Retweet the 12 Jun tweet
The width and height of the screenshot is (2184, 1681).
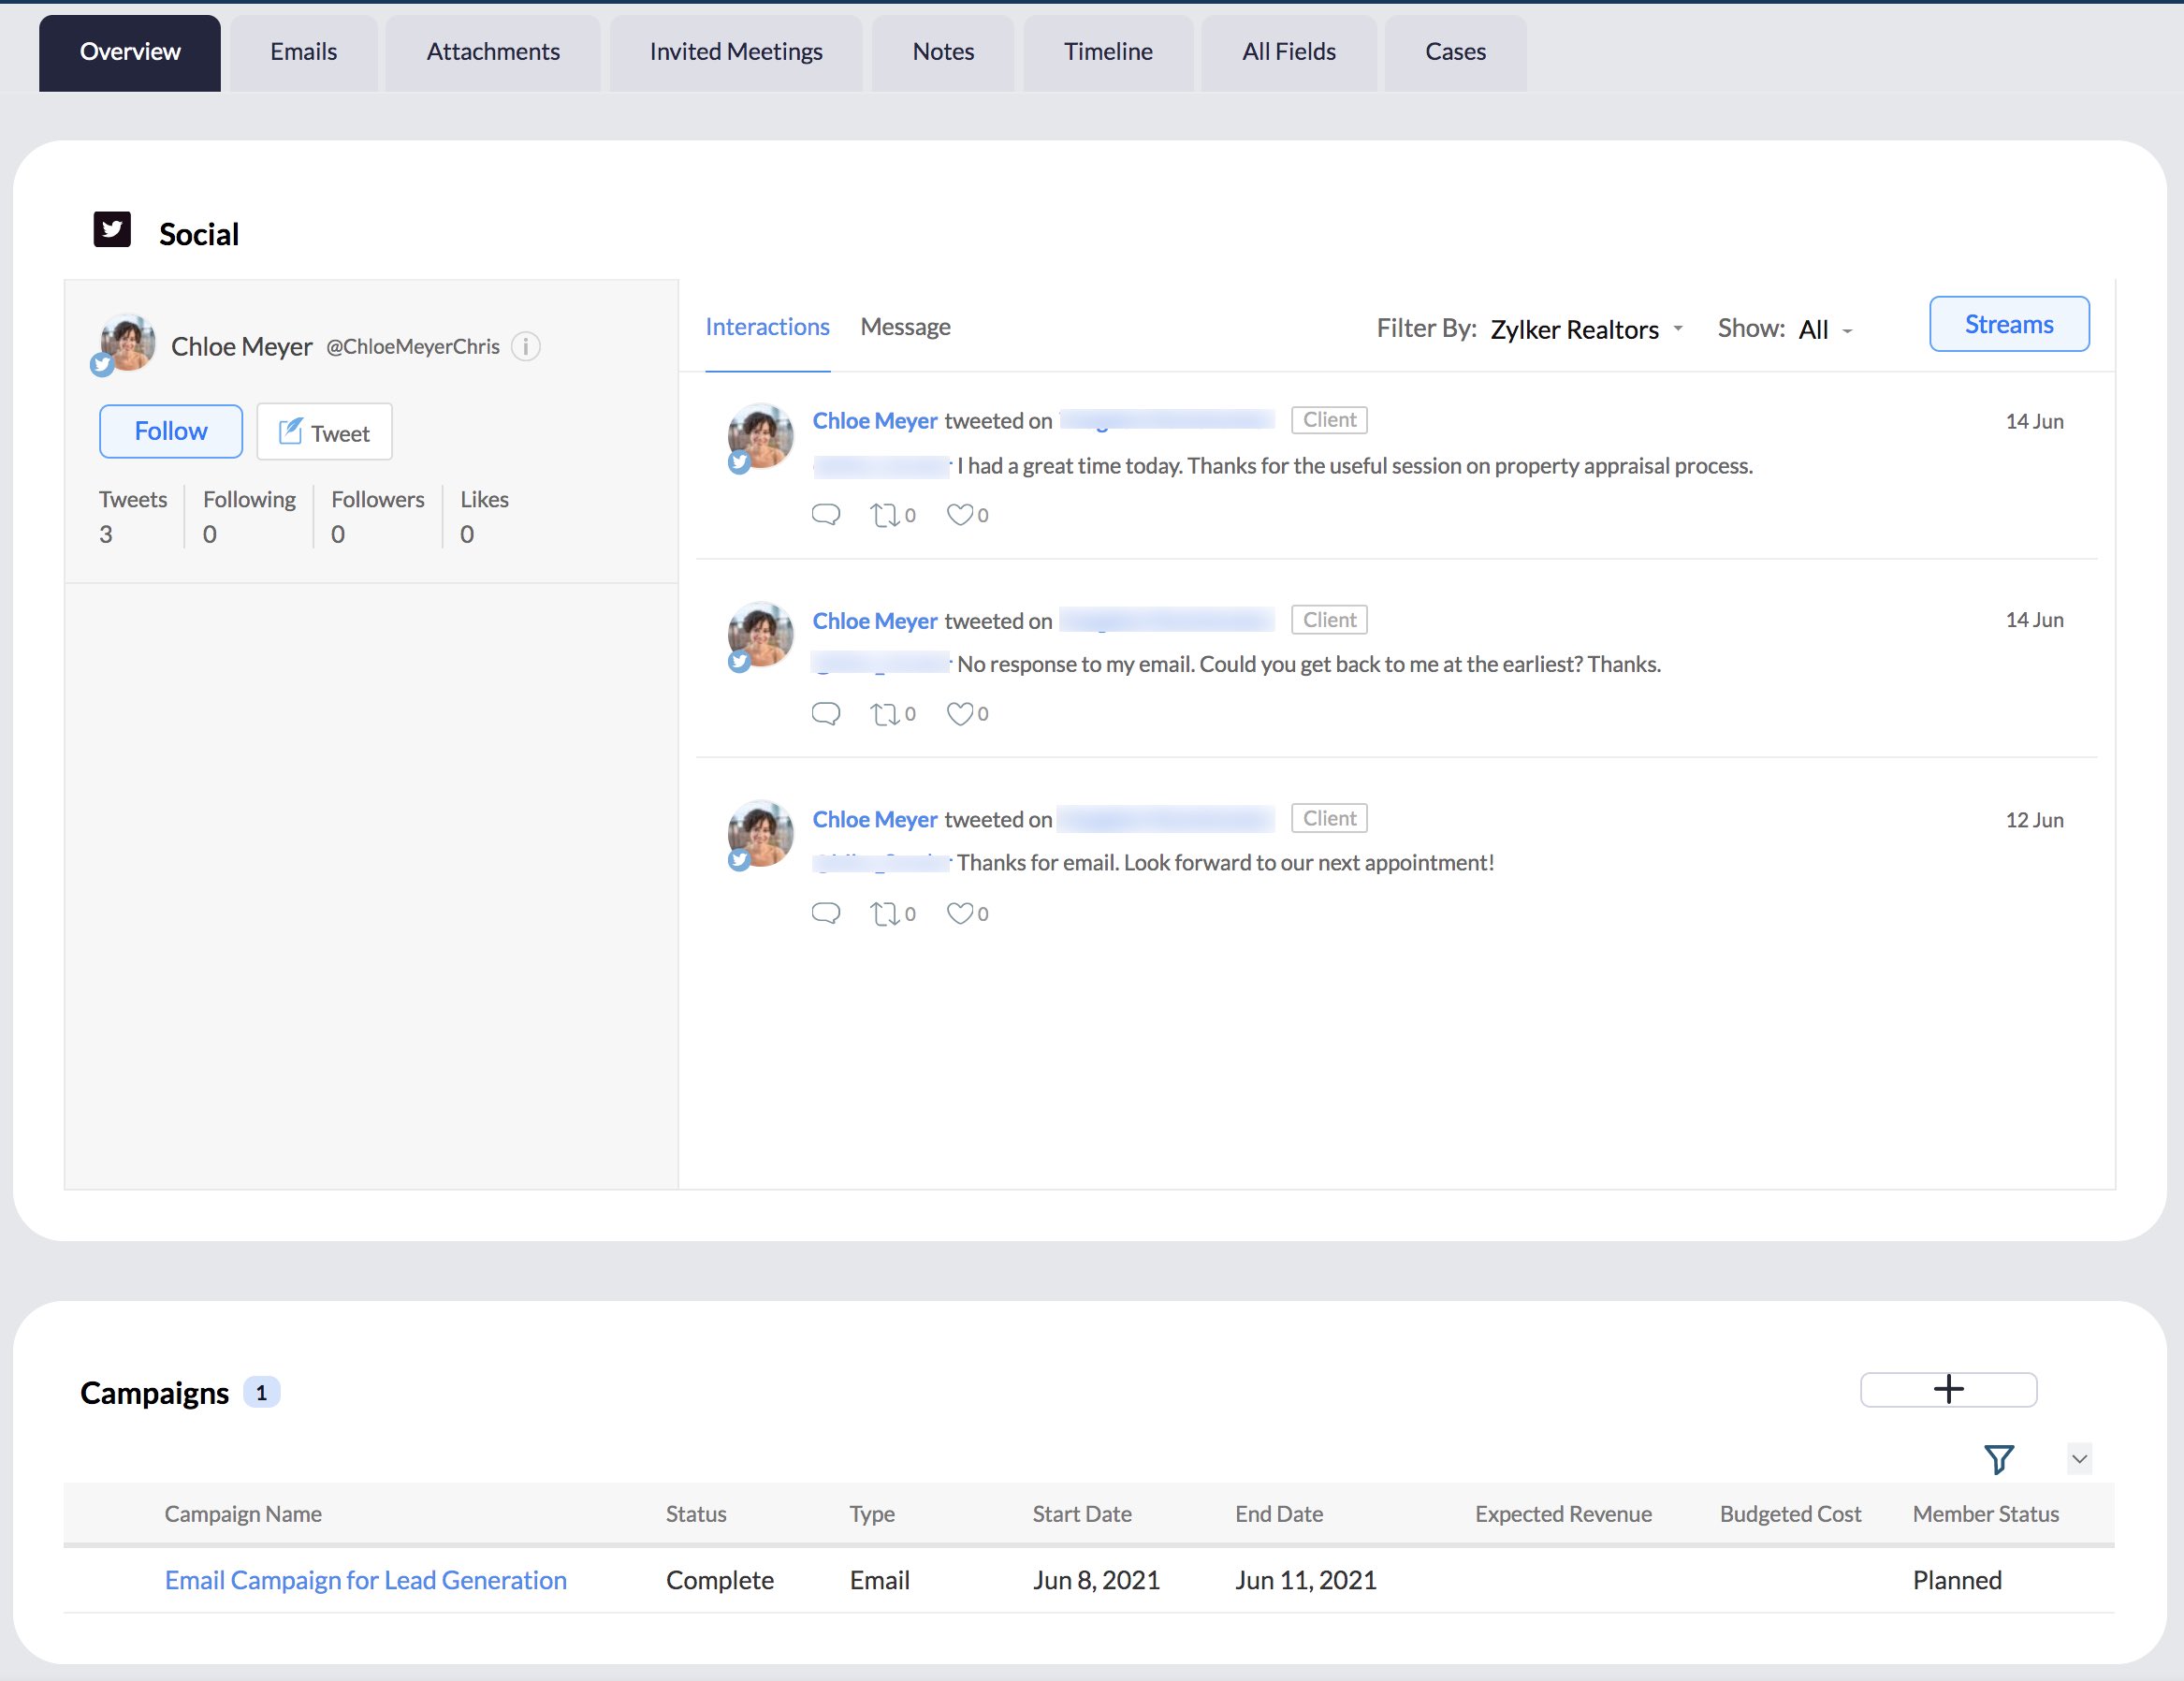tap(888, 912)
